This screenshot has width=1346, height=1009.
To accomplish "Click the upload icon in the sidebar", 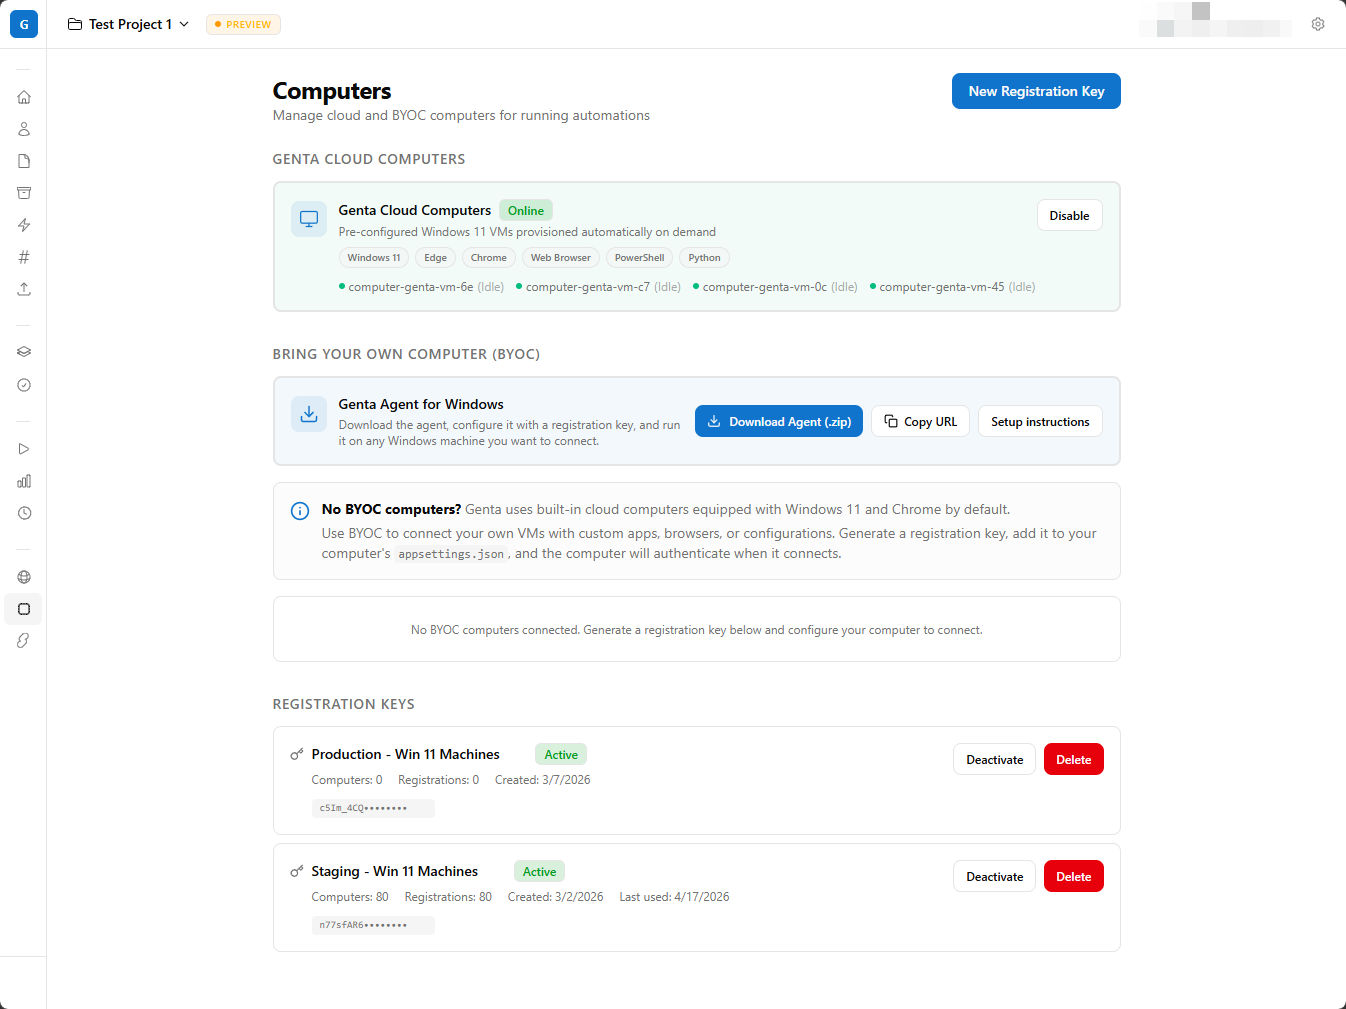I will [24, 289].
